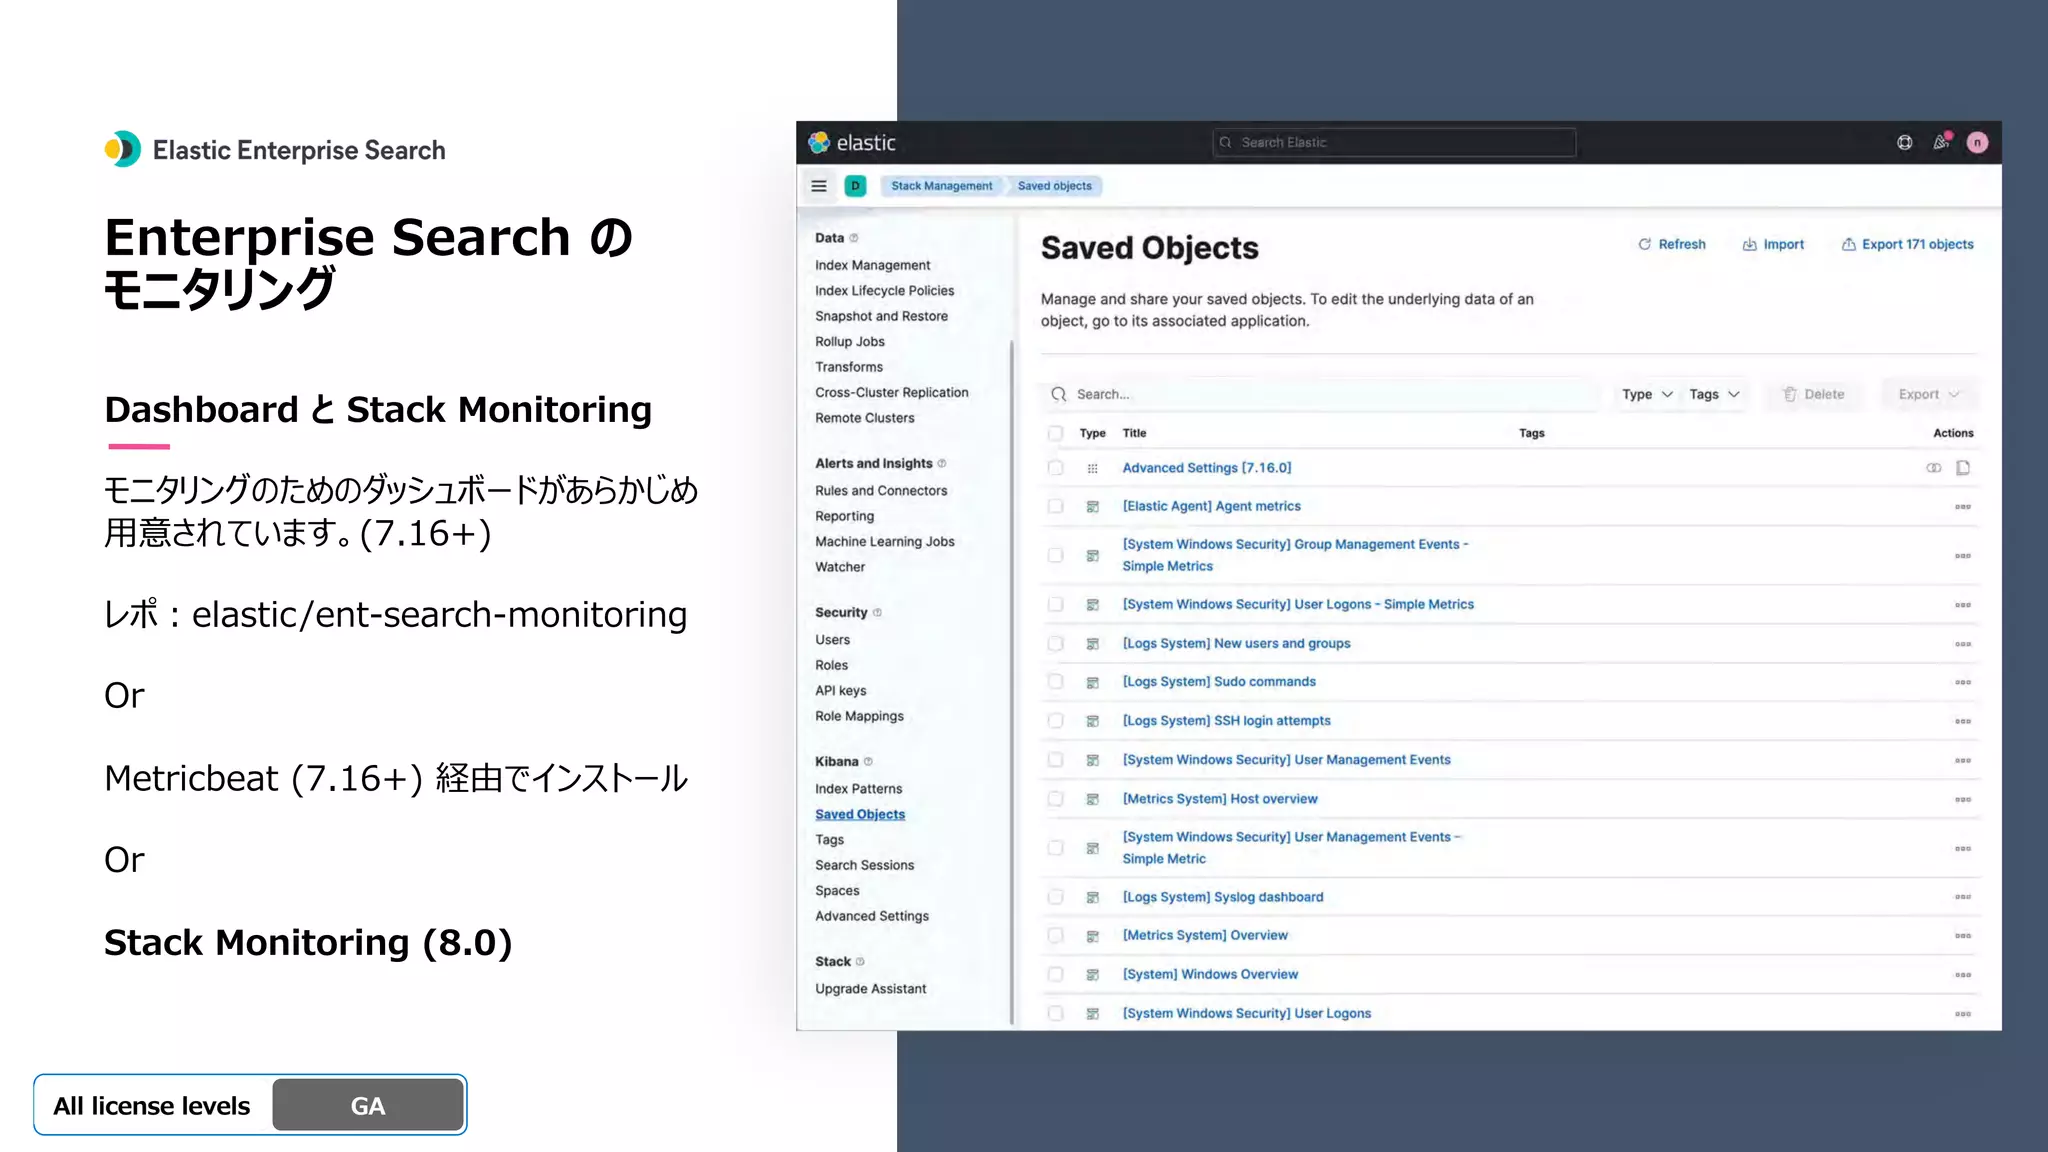This screenshot has height=1152, width=2048.
Task: Click the Search Elastic field
Action: point(1394,142)
